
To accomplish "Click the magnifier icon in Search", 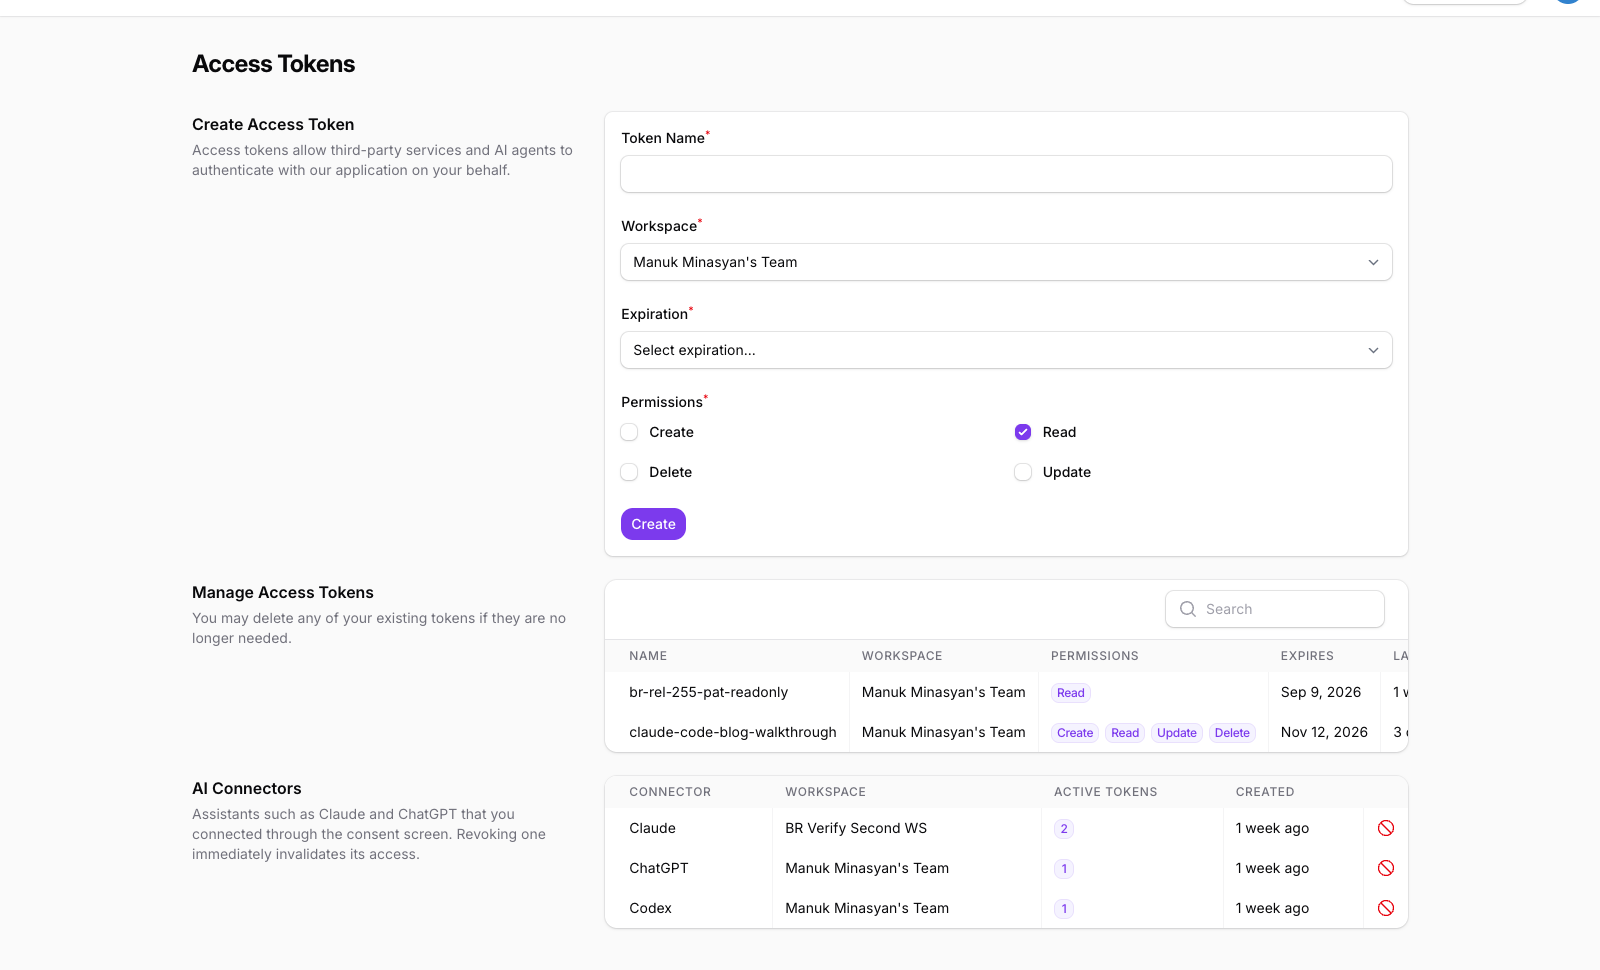I will click(1188, 609).
